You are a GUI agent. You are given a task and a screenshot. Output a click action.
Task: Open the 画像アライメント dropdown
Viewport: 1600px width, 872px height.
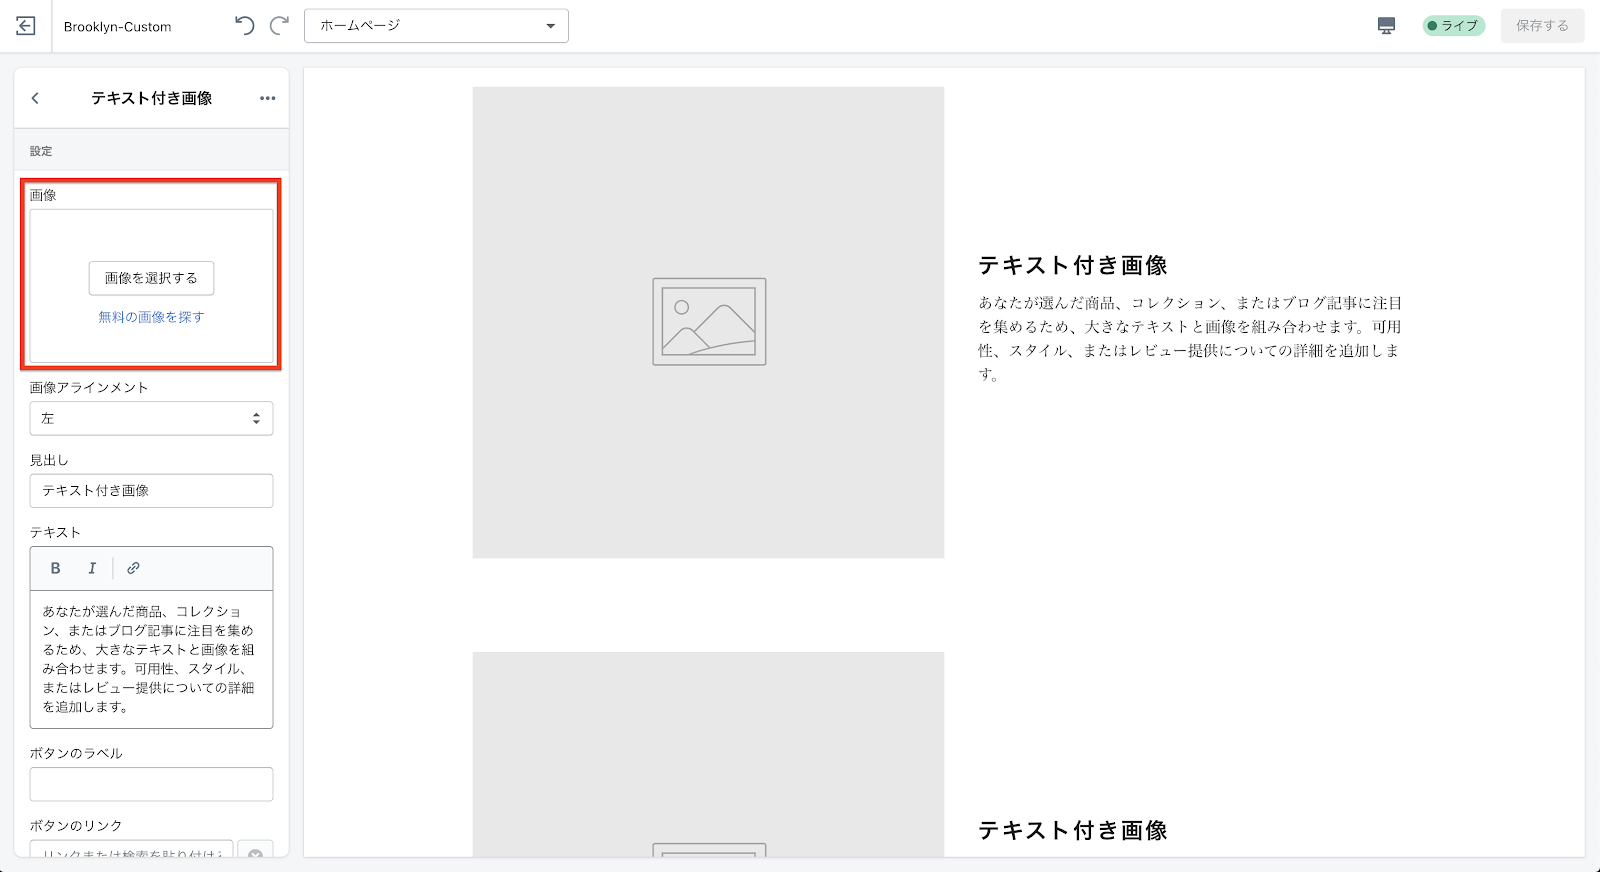pos(151,418)
